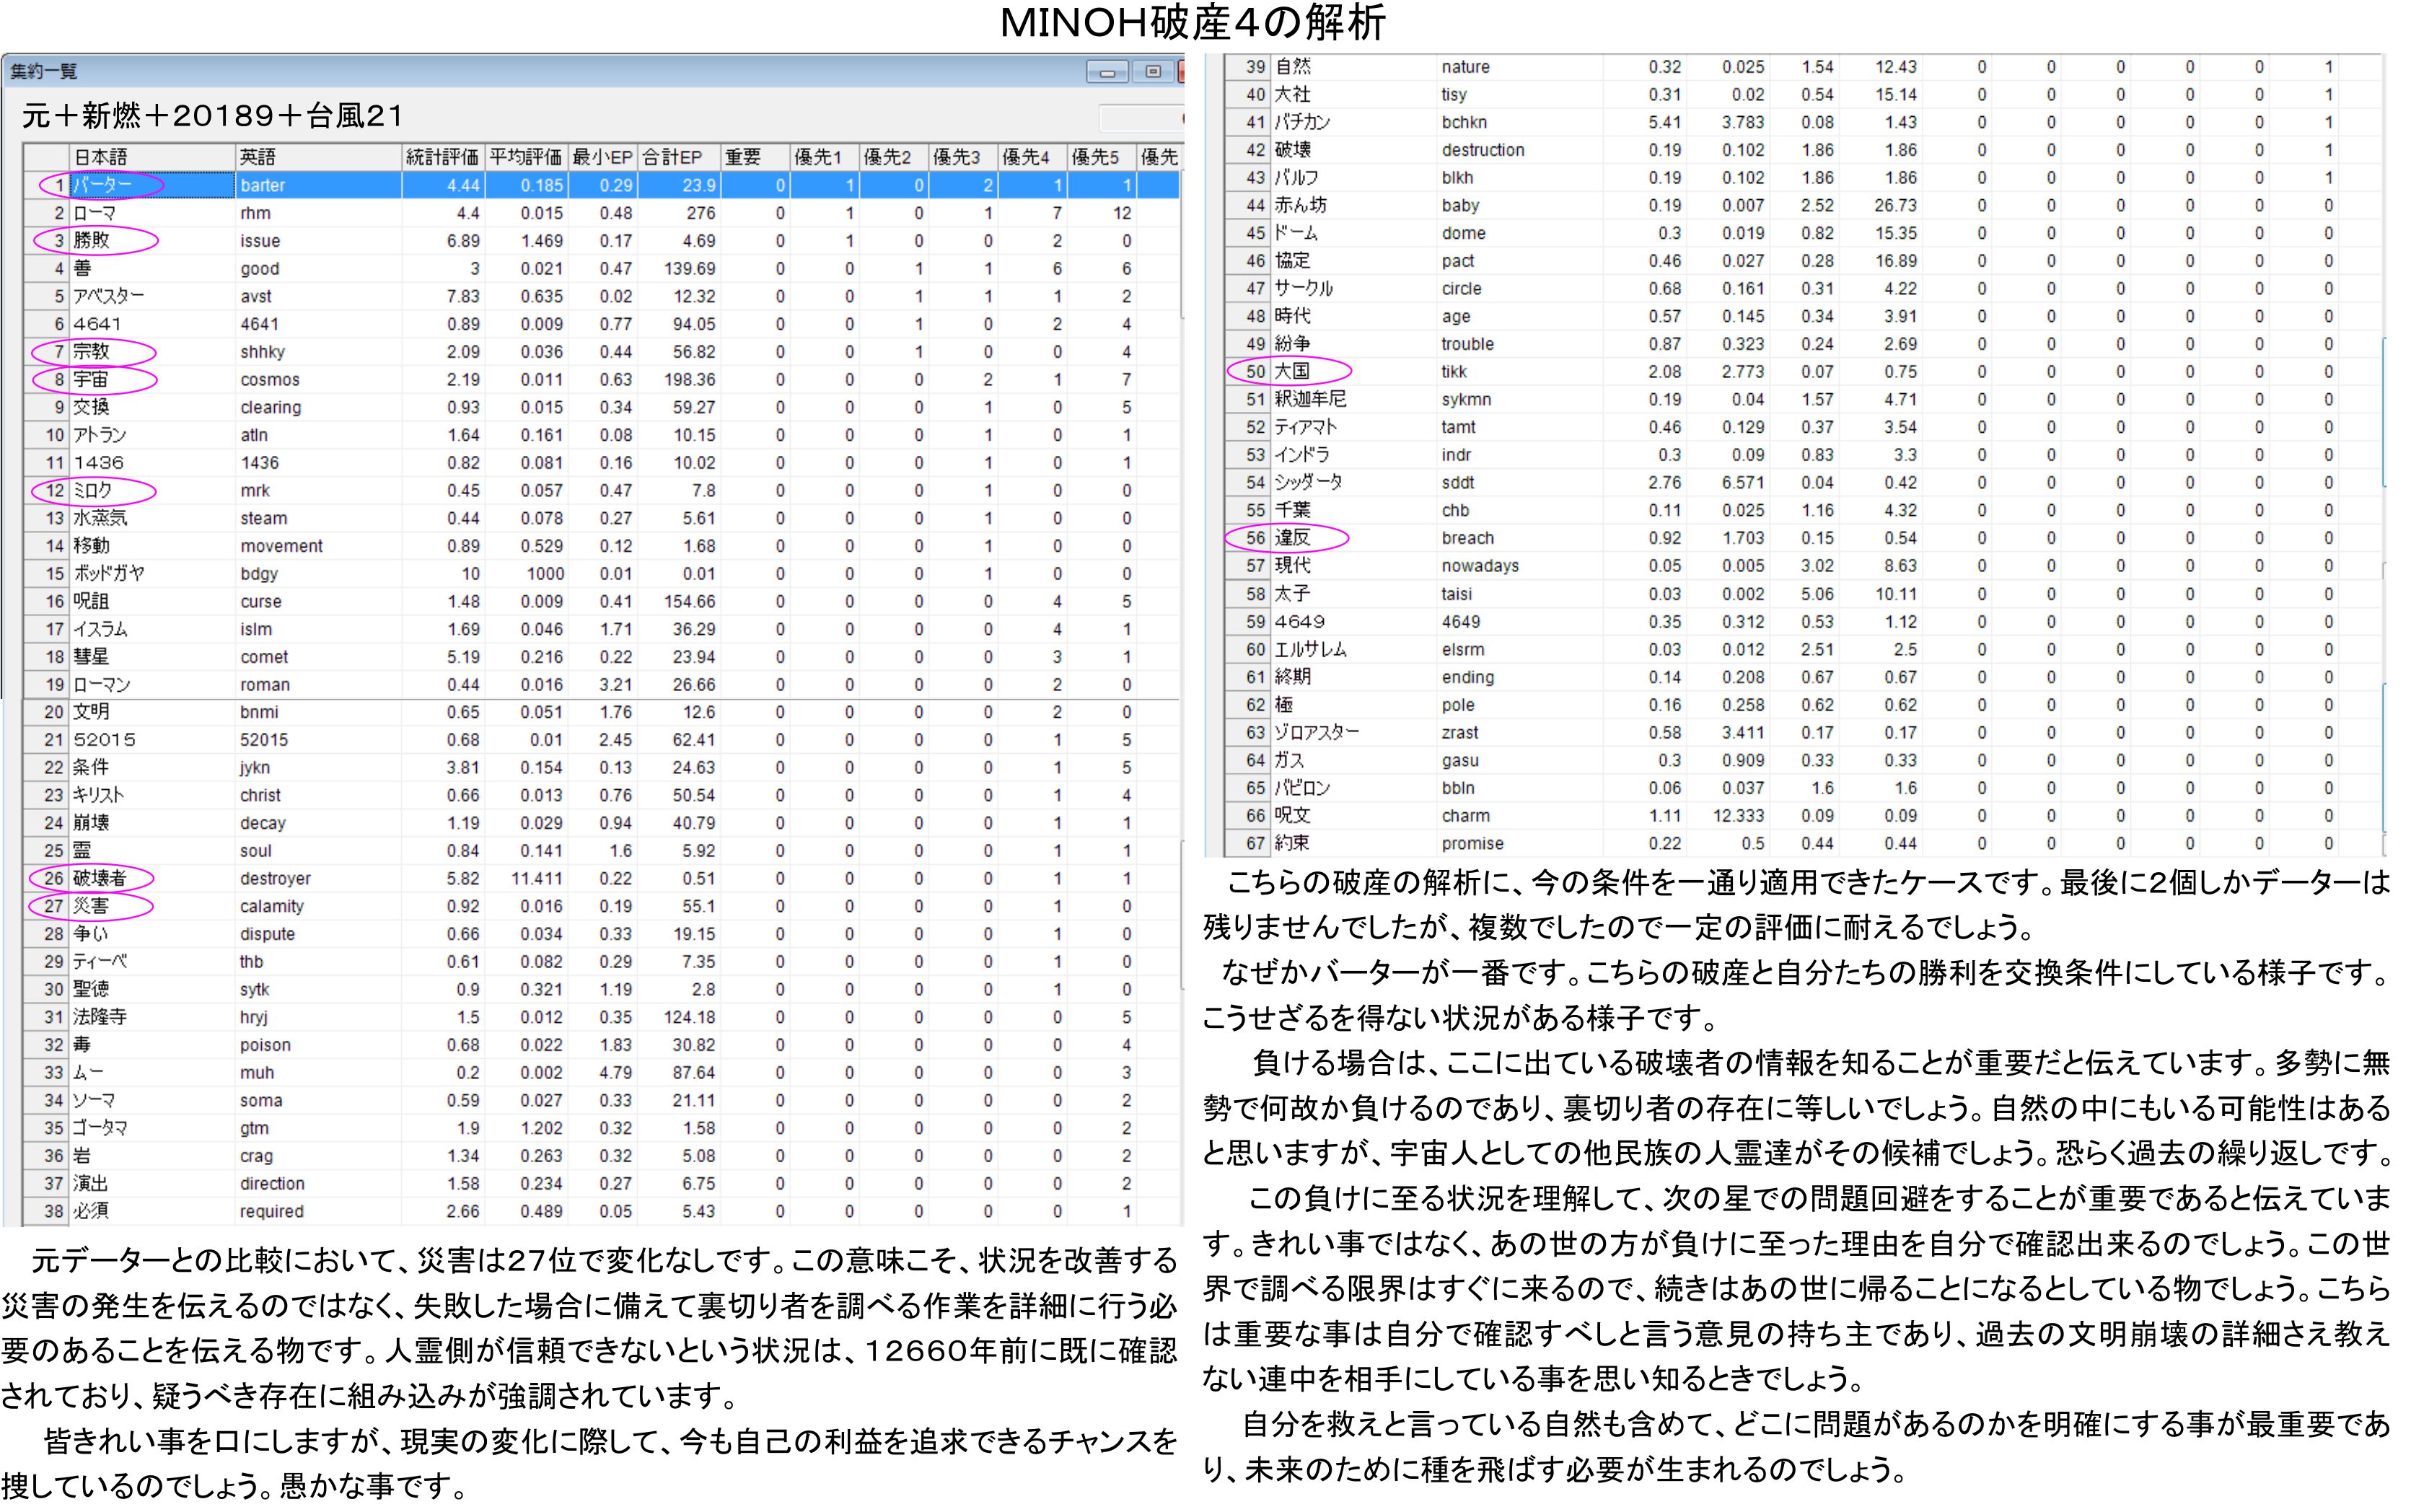Click the 合計EP column header
The image size is (2411, 1512).
pyautogui.click(x=677, y=157)
